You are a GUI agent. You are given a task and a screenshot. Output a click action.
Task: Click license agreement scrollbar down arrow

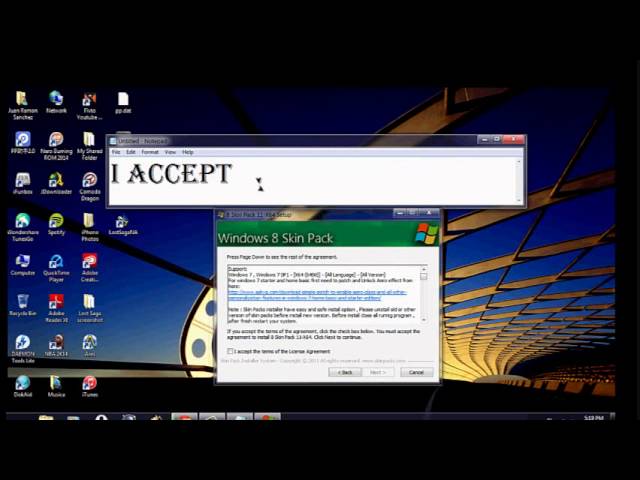click(424, 320)
